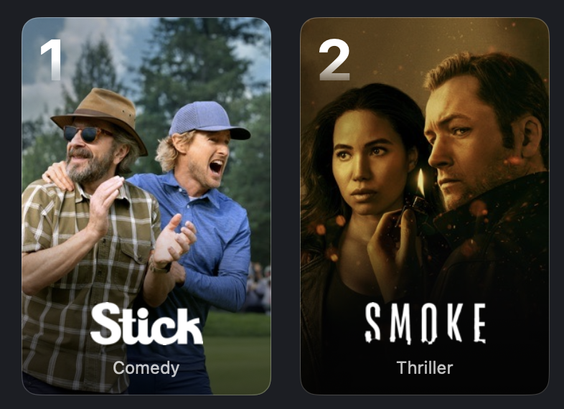Click the Comedy genre label

pos(146,368)
